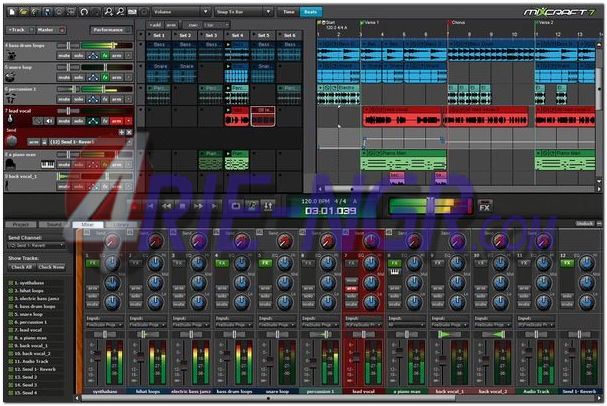Switch to the Project tab
This screenshot has width=607, height=406.
[x=21, y=224]
